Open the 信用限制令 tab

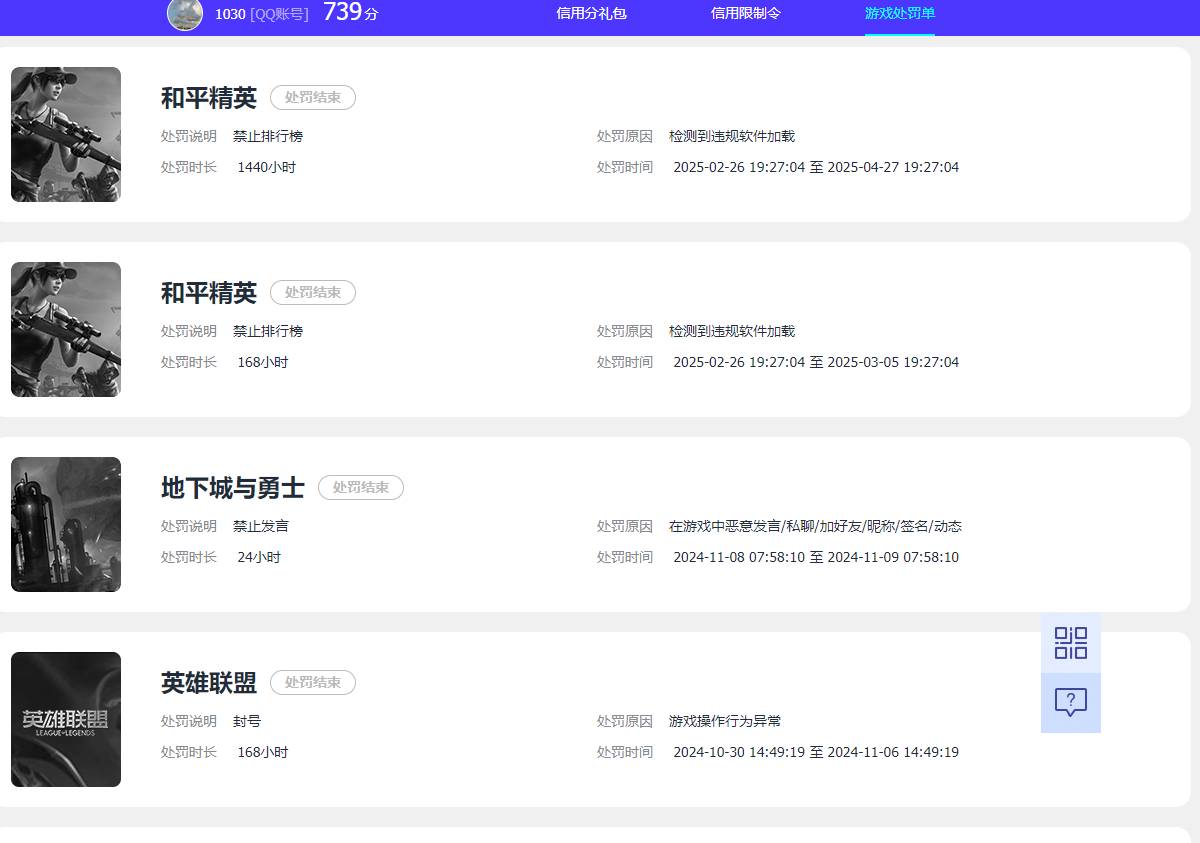pos(745,14)
